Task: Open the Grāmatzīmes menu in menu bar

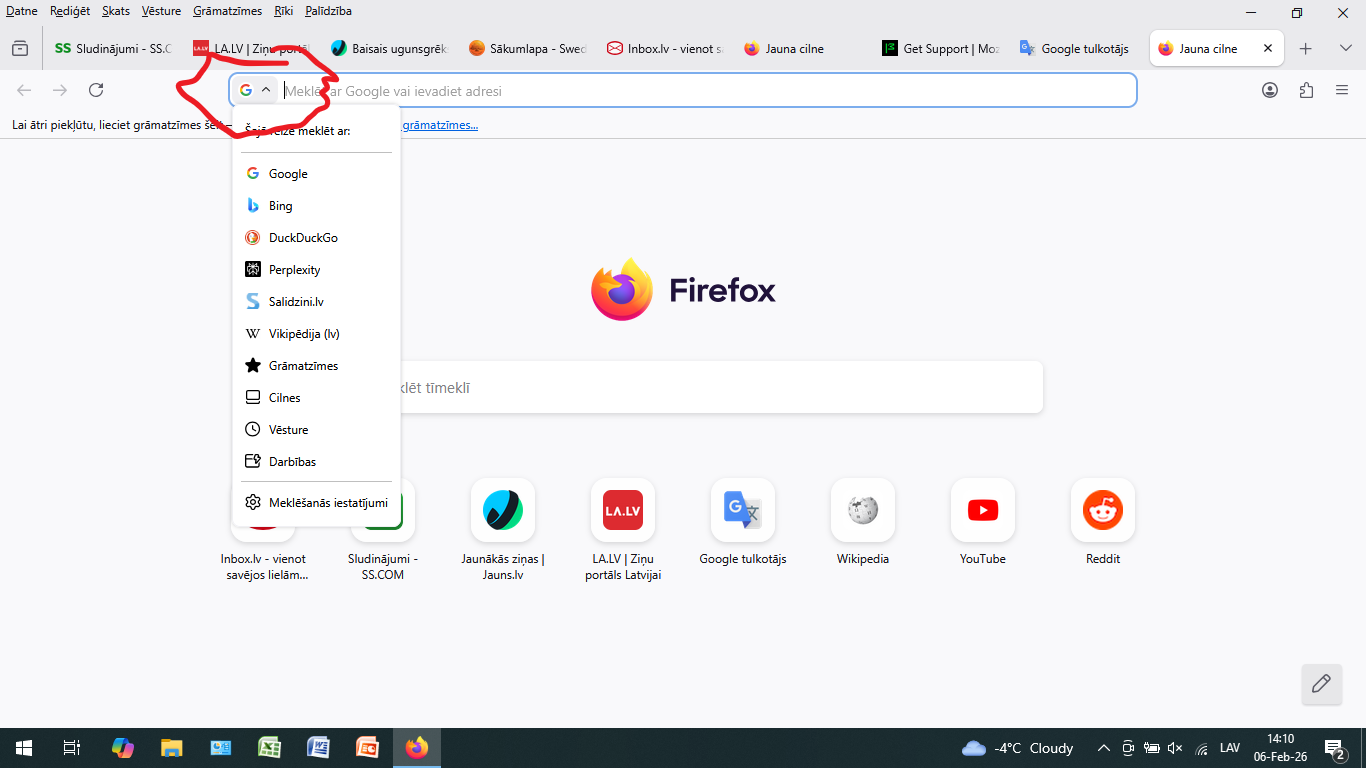Action: (x=228, y=11)
